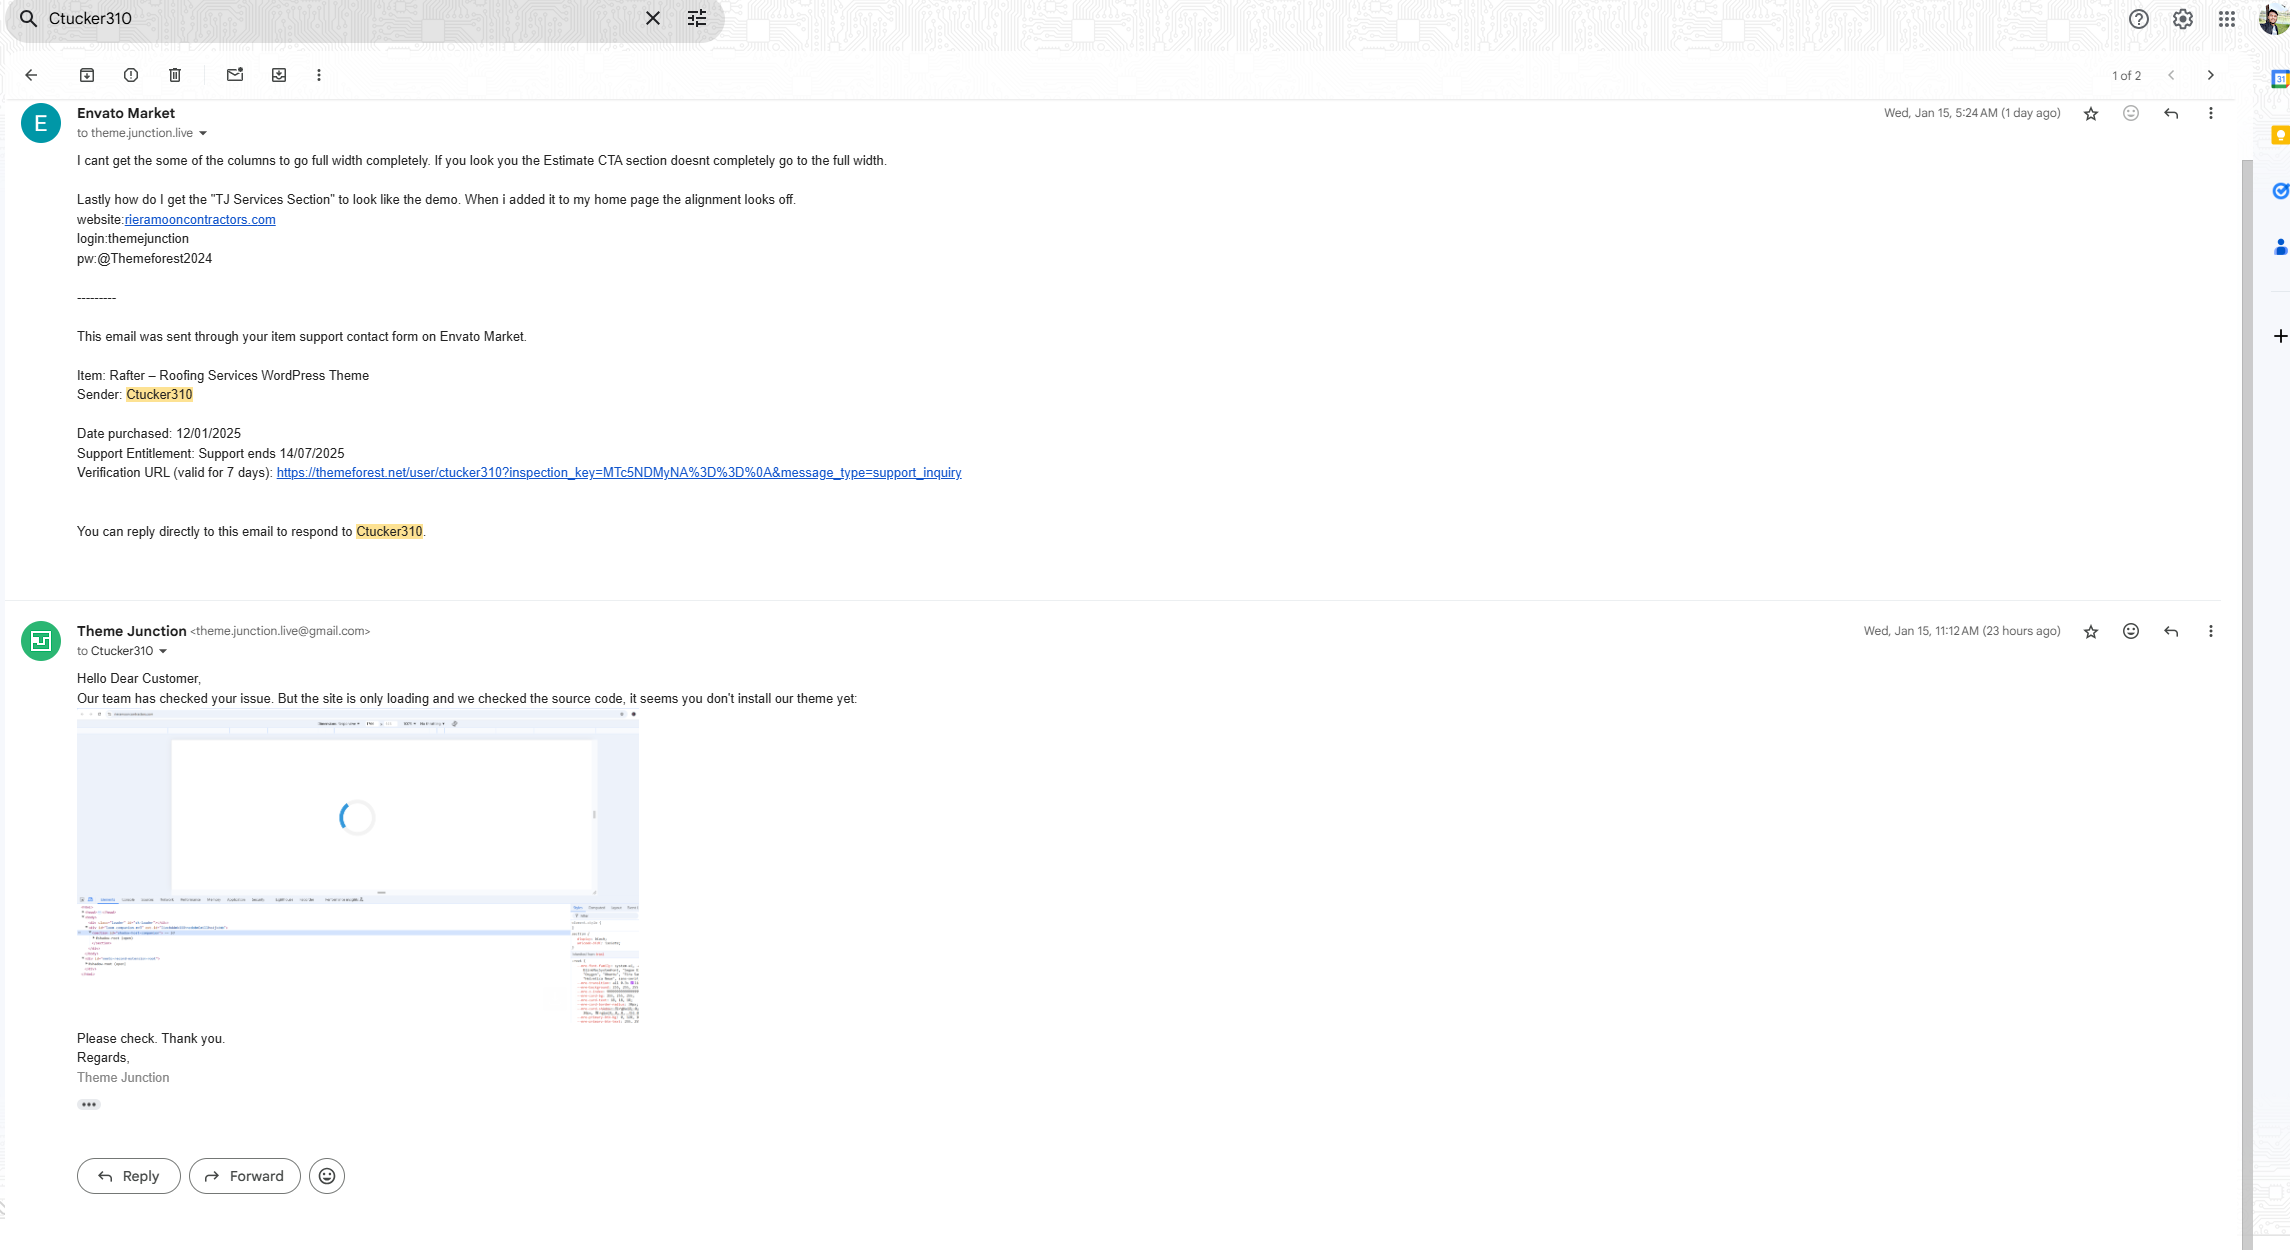
Task: Click the Theme Junction sender name
Action: 132,632
